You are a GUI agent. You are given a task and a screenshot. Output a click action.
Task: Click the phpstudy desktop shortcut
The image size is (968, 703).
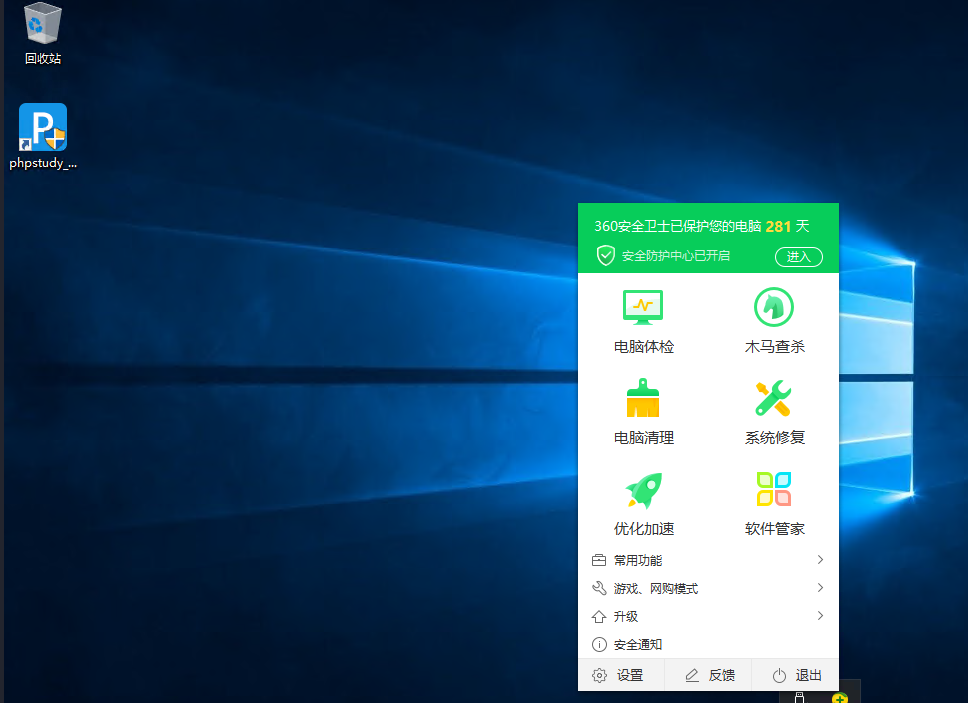point(43,128)
